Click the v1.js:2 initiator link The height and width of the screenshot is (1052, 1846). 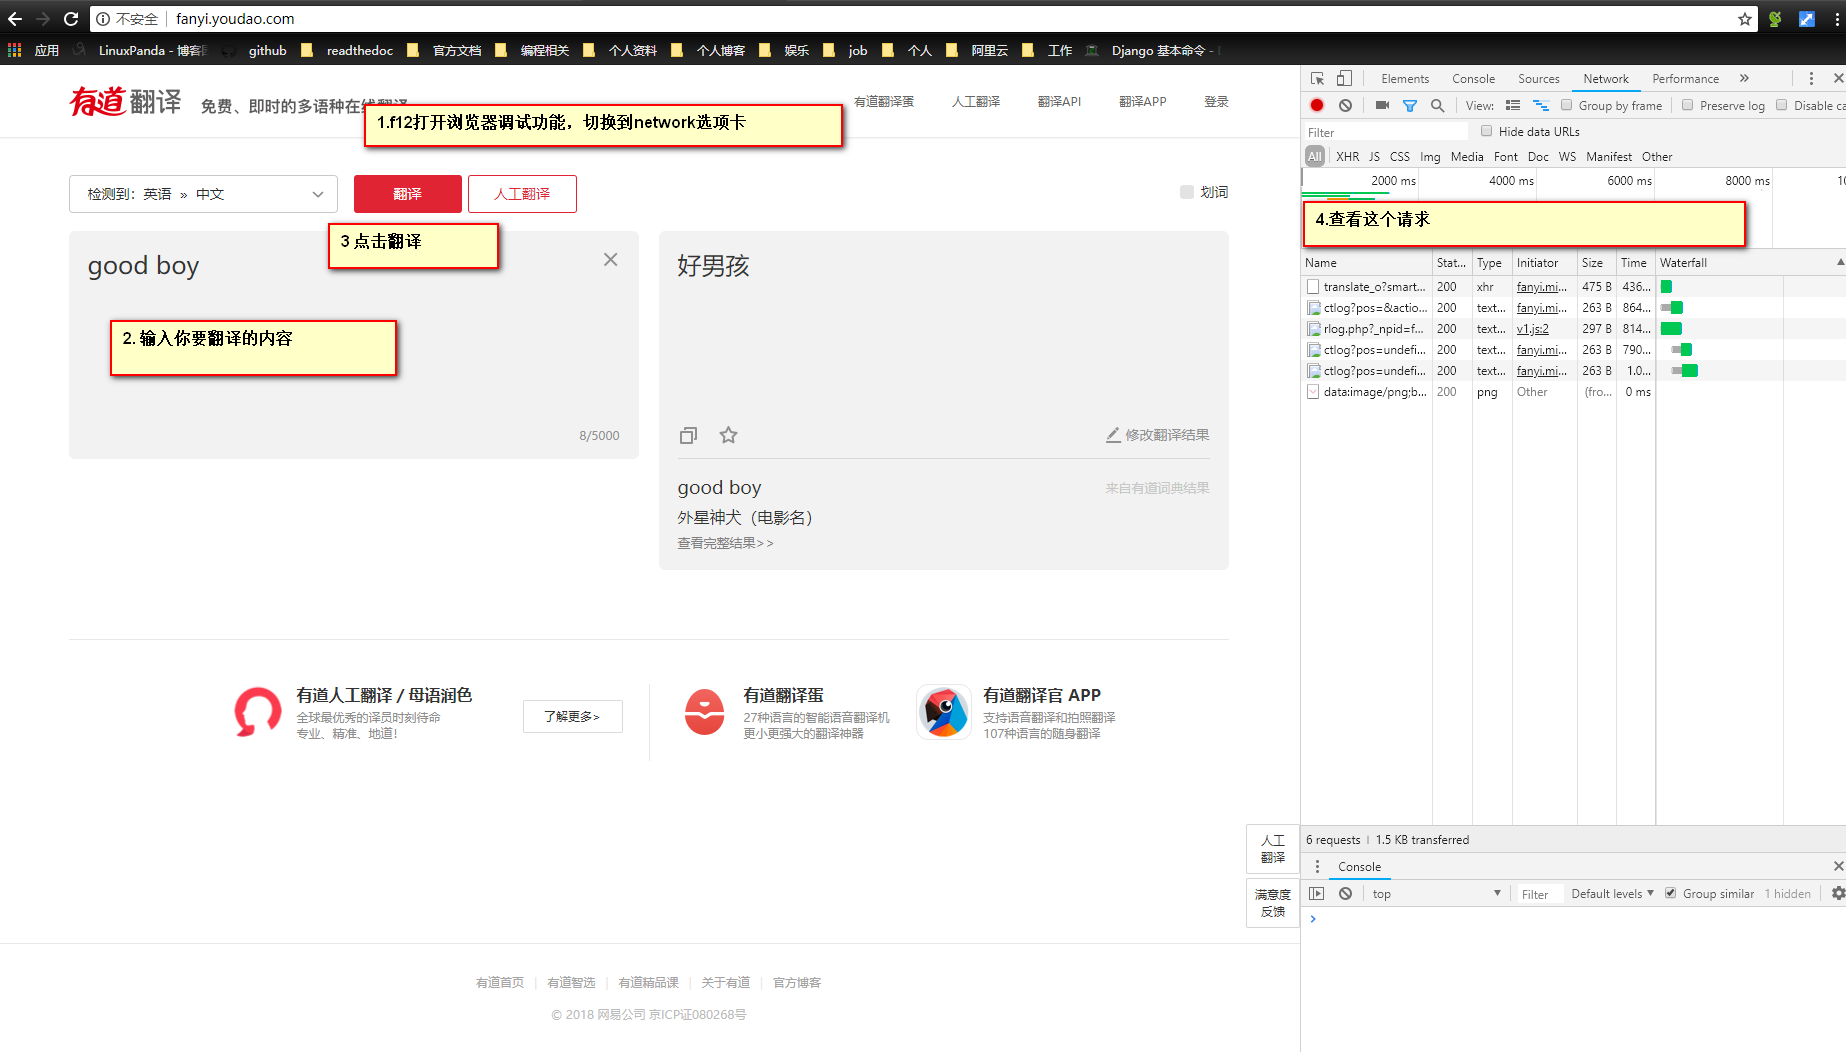click(x=1532, y=328)
